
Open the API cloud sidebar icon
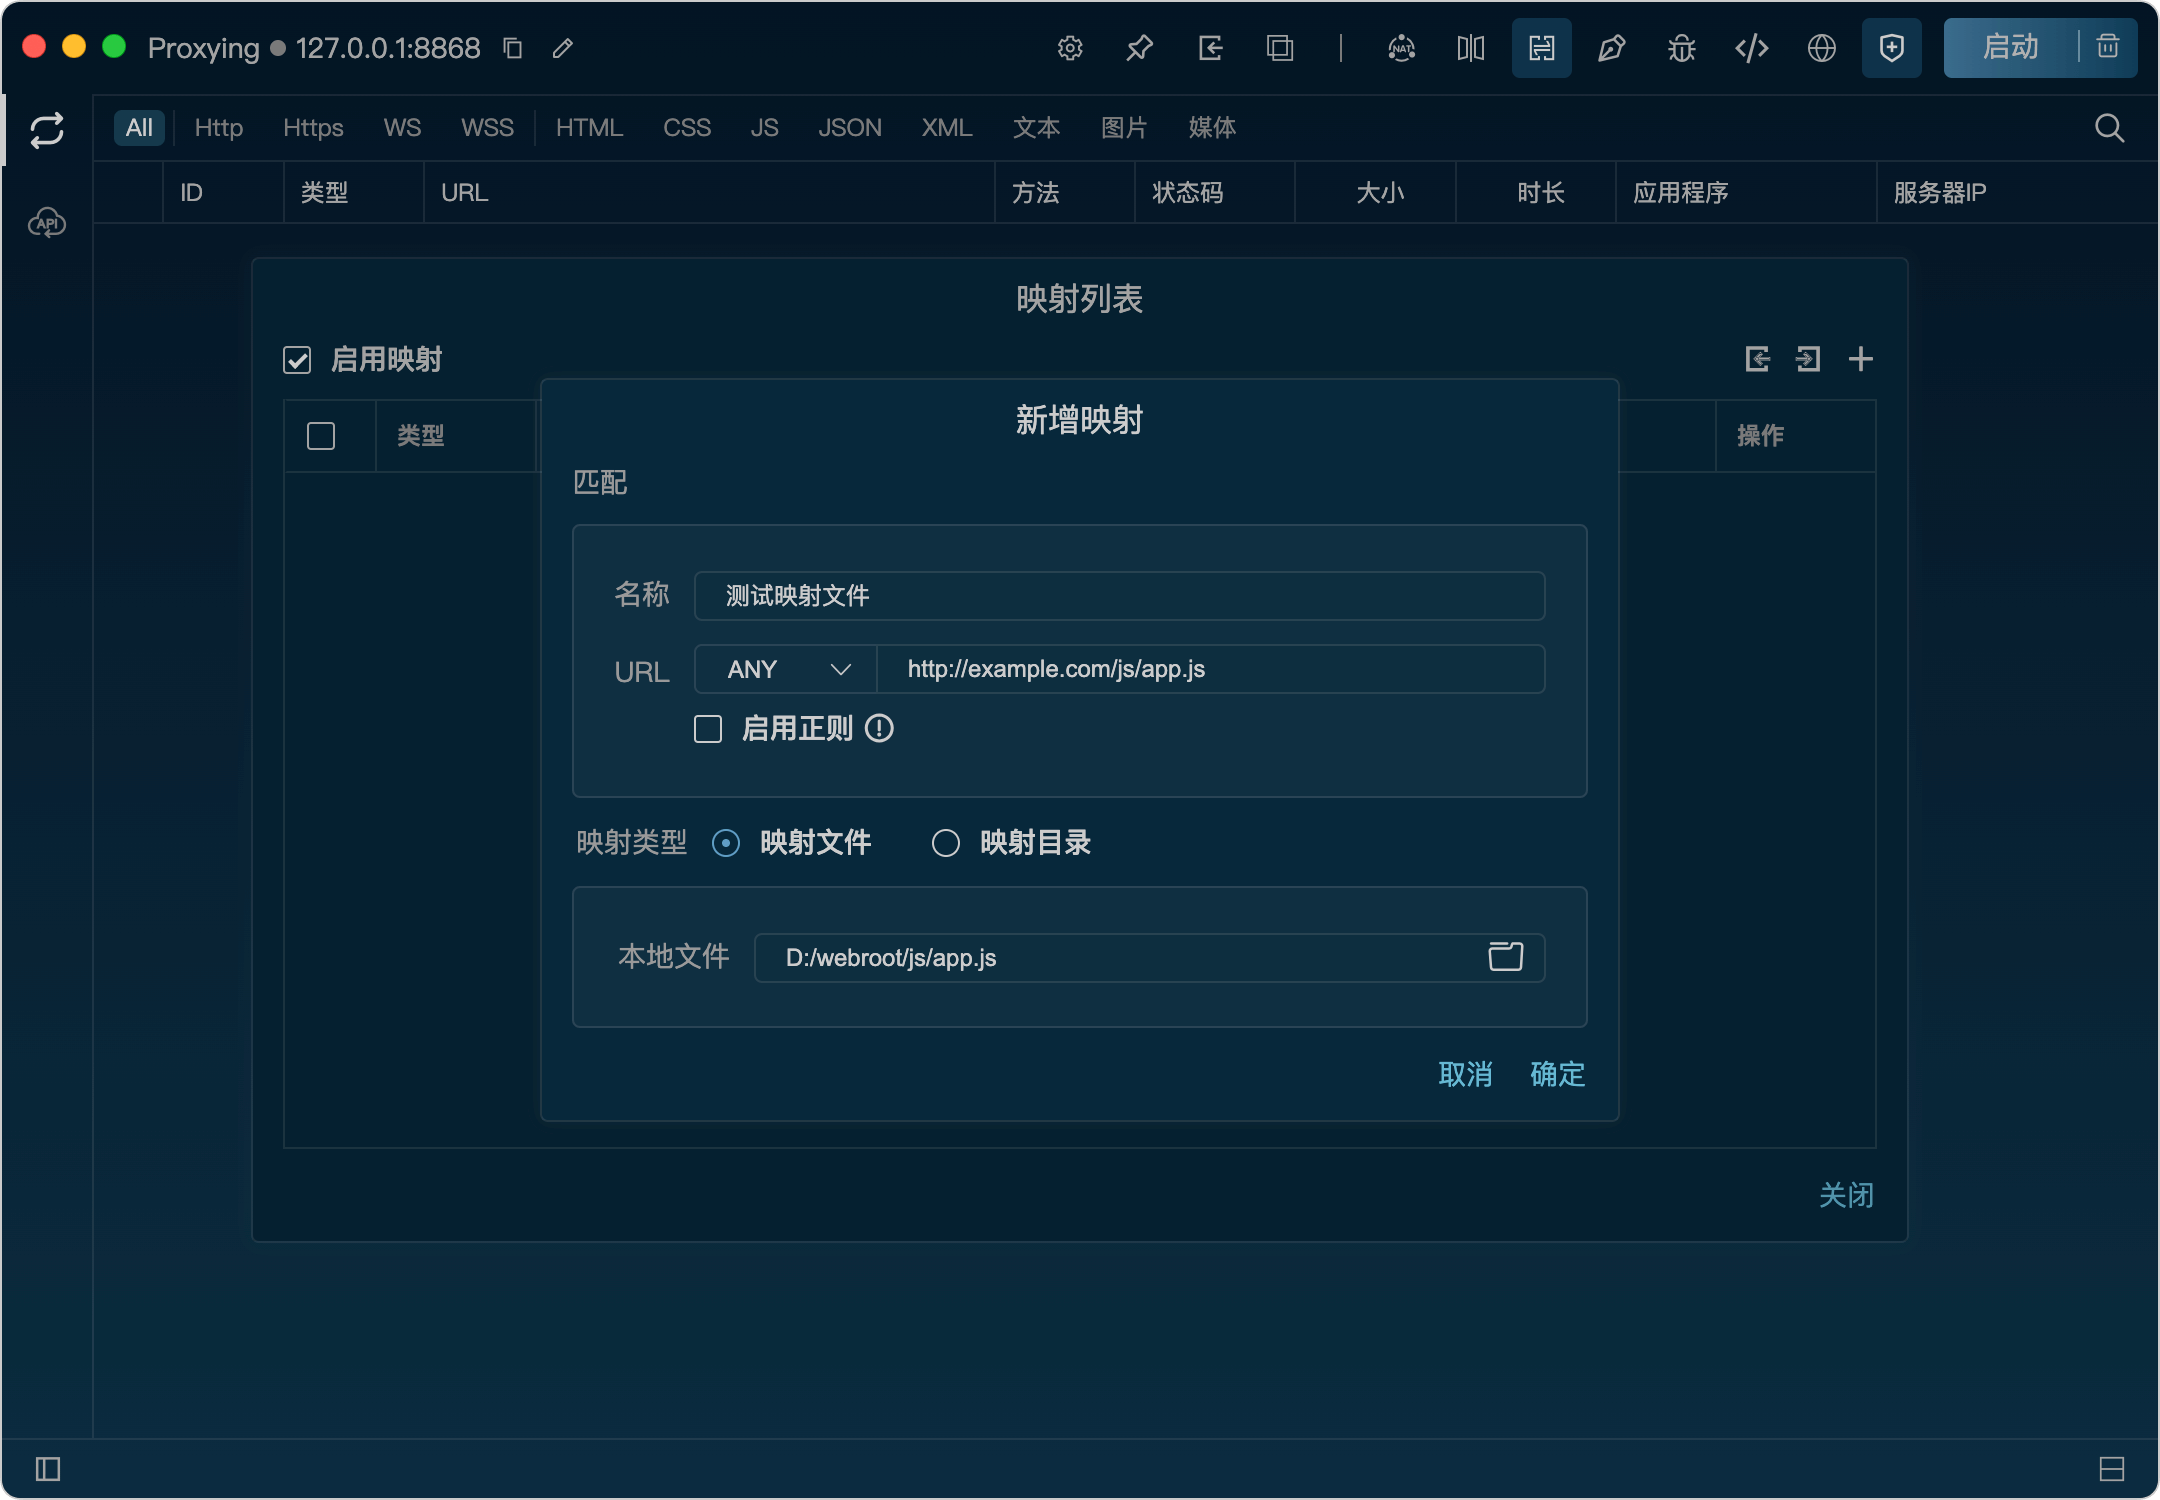coord(47,222)
